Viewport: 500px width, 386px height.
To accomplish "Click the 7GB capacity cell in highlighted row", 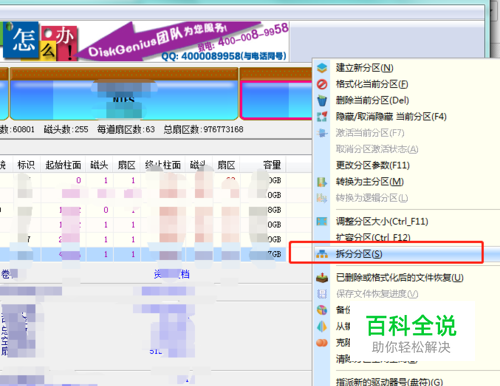I will pyautogui.click(x=274, y=254).
